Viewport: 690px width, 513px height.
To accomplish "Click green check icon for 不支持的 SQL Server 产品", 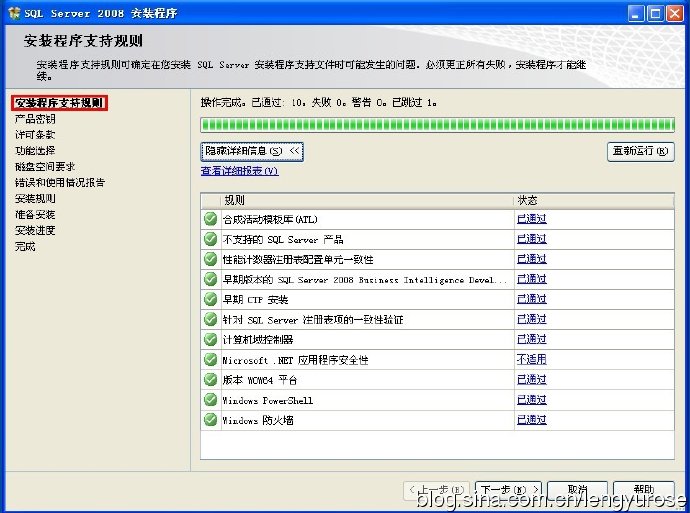I will [211, 239].
